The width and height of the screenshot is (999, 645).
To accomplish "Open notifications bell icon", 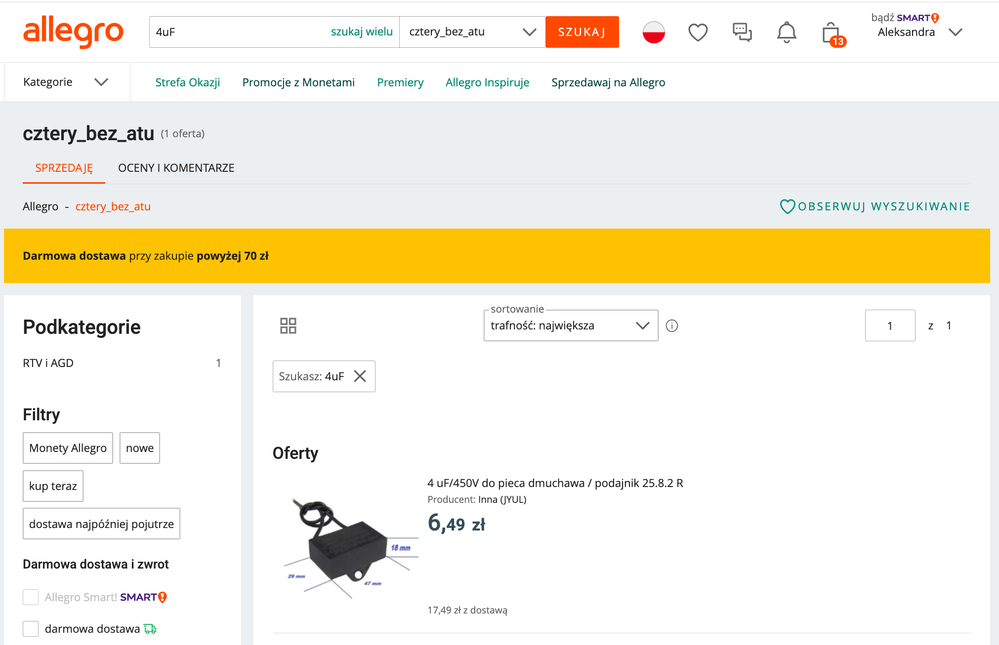I will (x=787, y=32).
